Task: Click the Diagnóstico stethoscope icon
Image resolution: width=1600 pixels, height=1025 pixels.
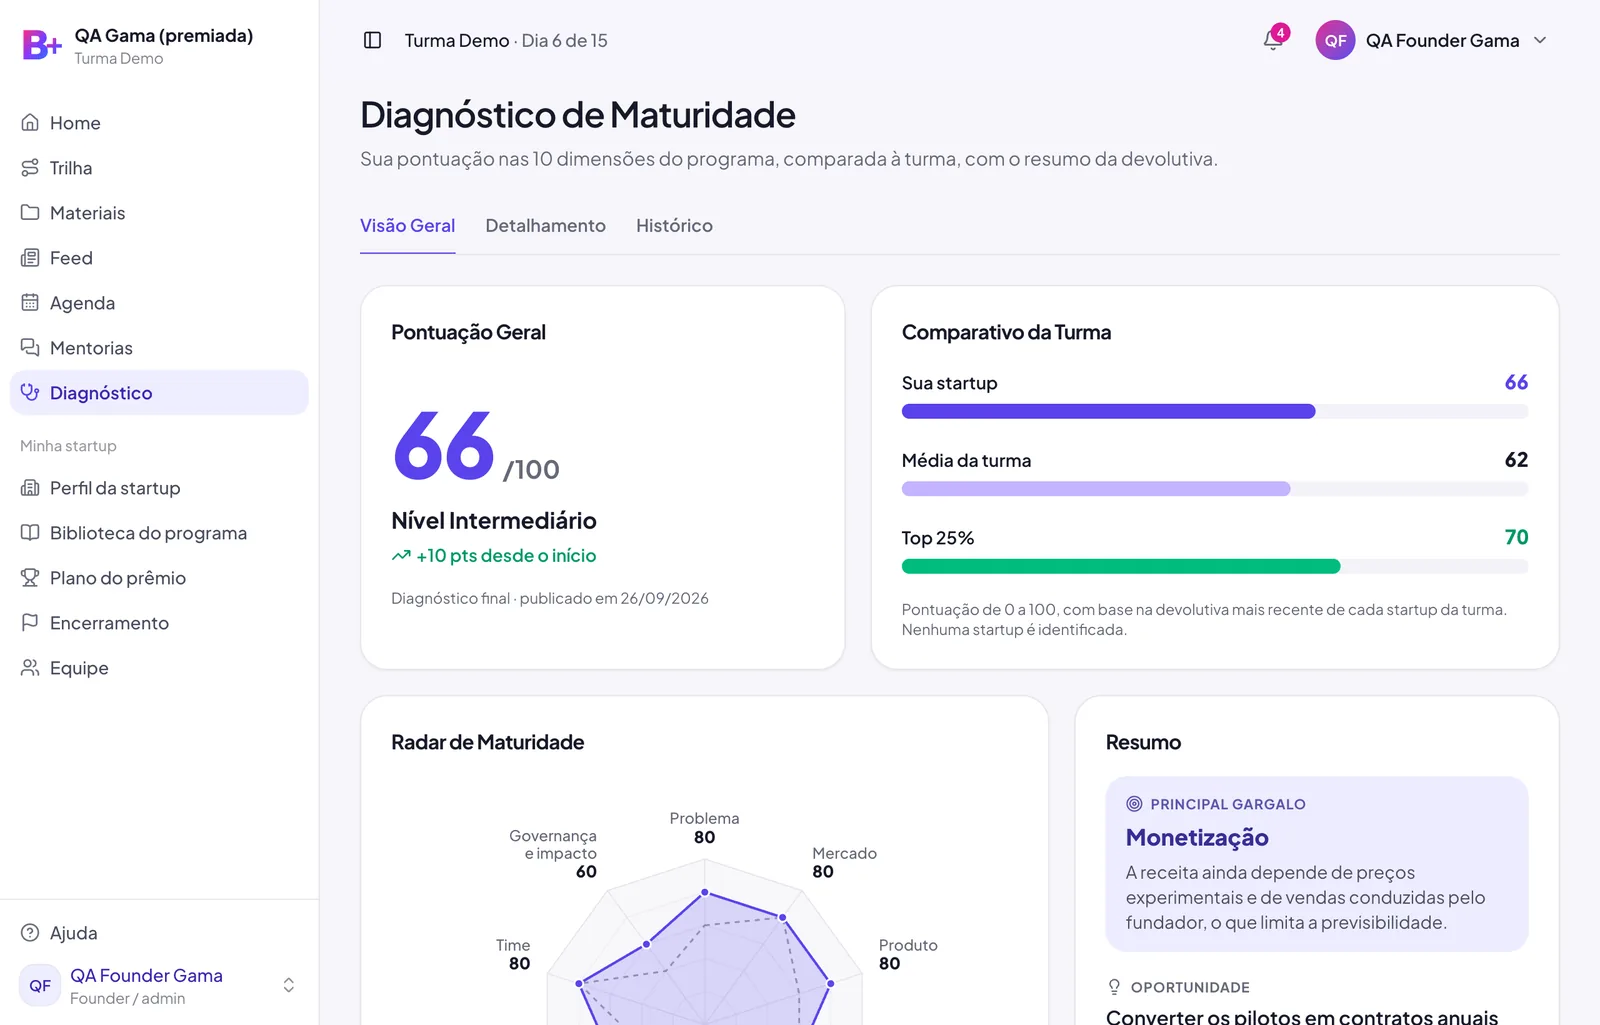Action: pos(30,393)
